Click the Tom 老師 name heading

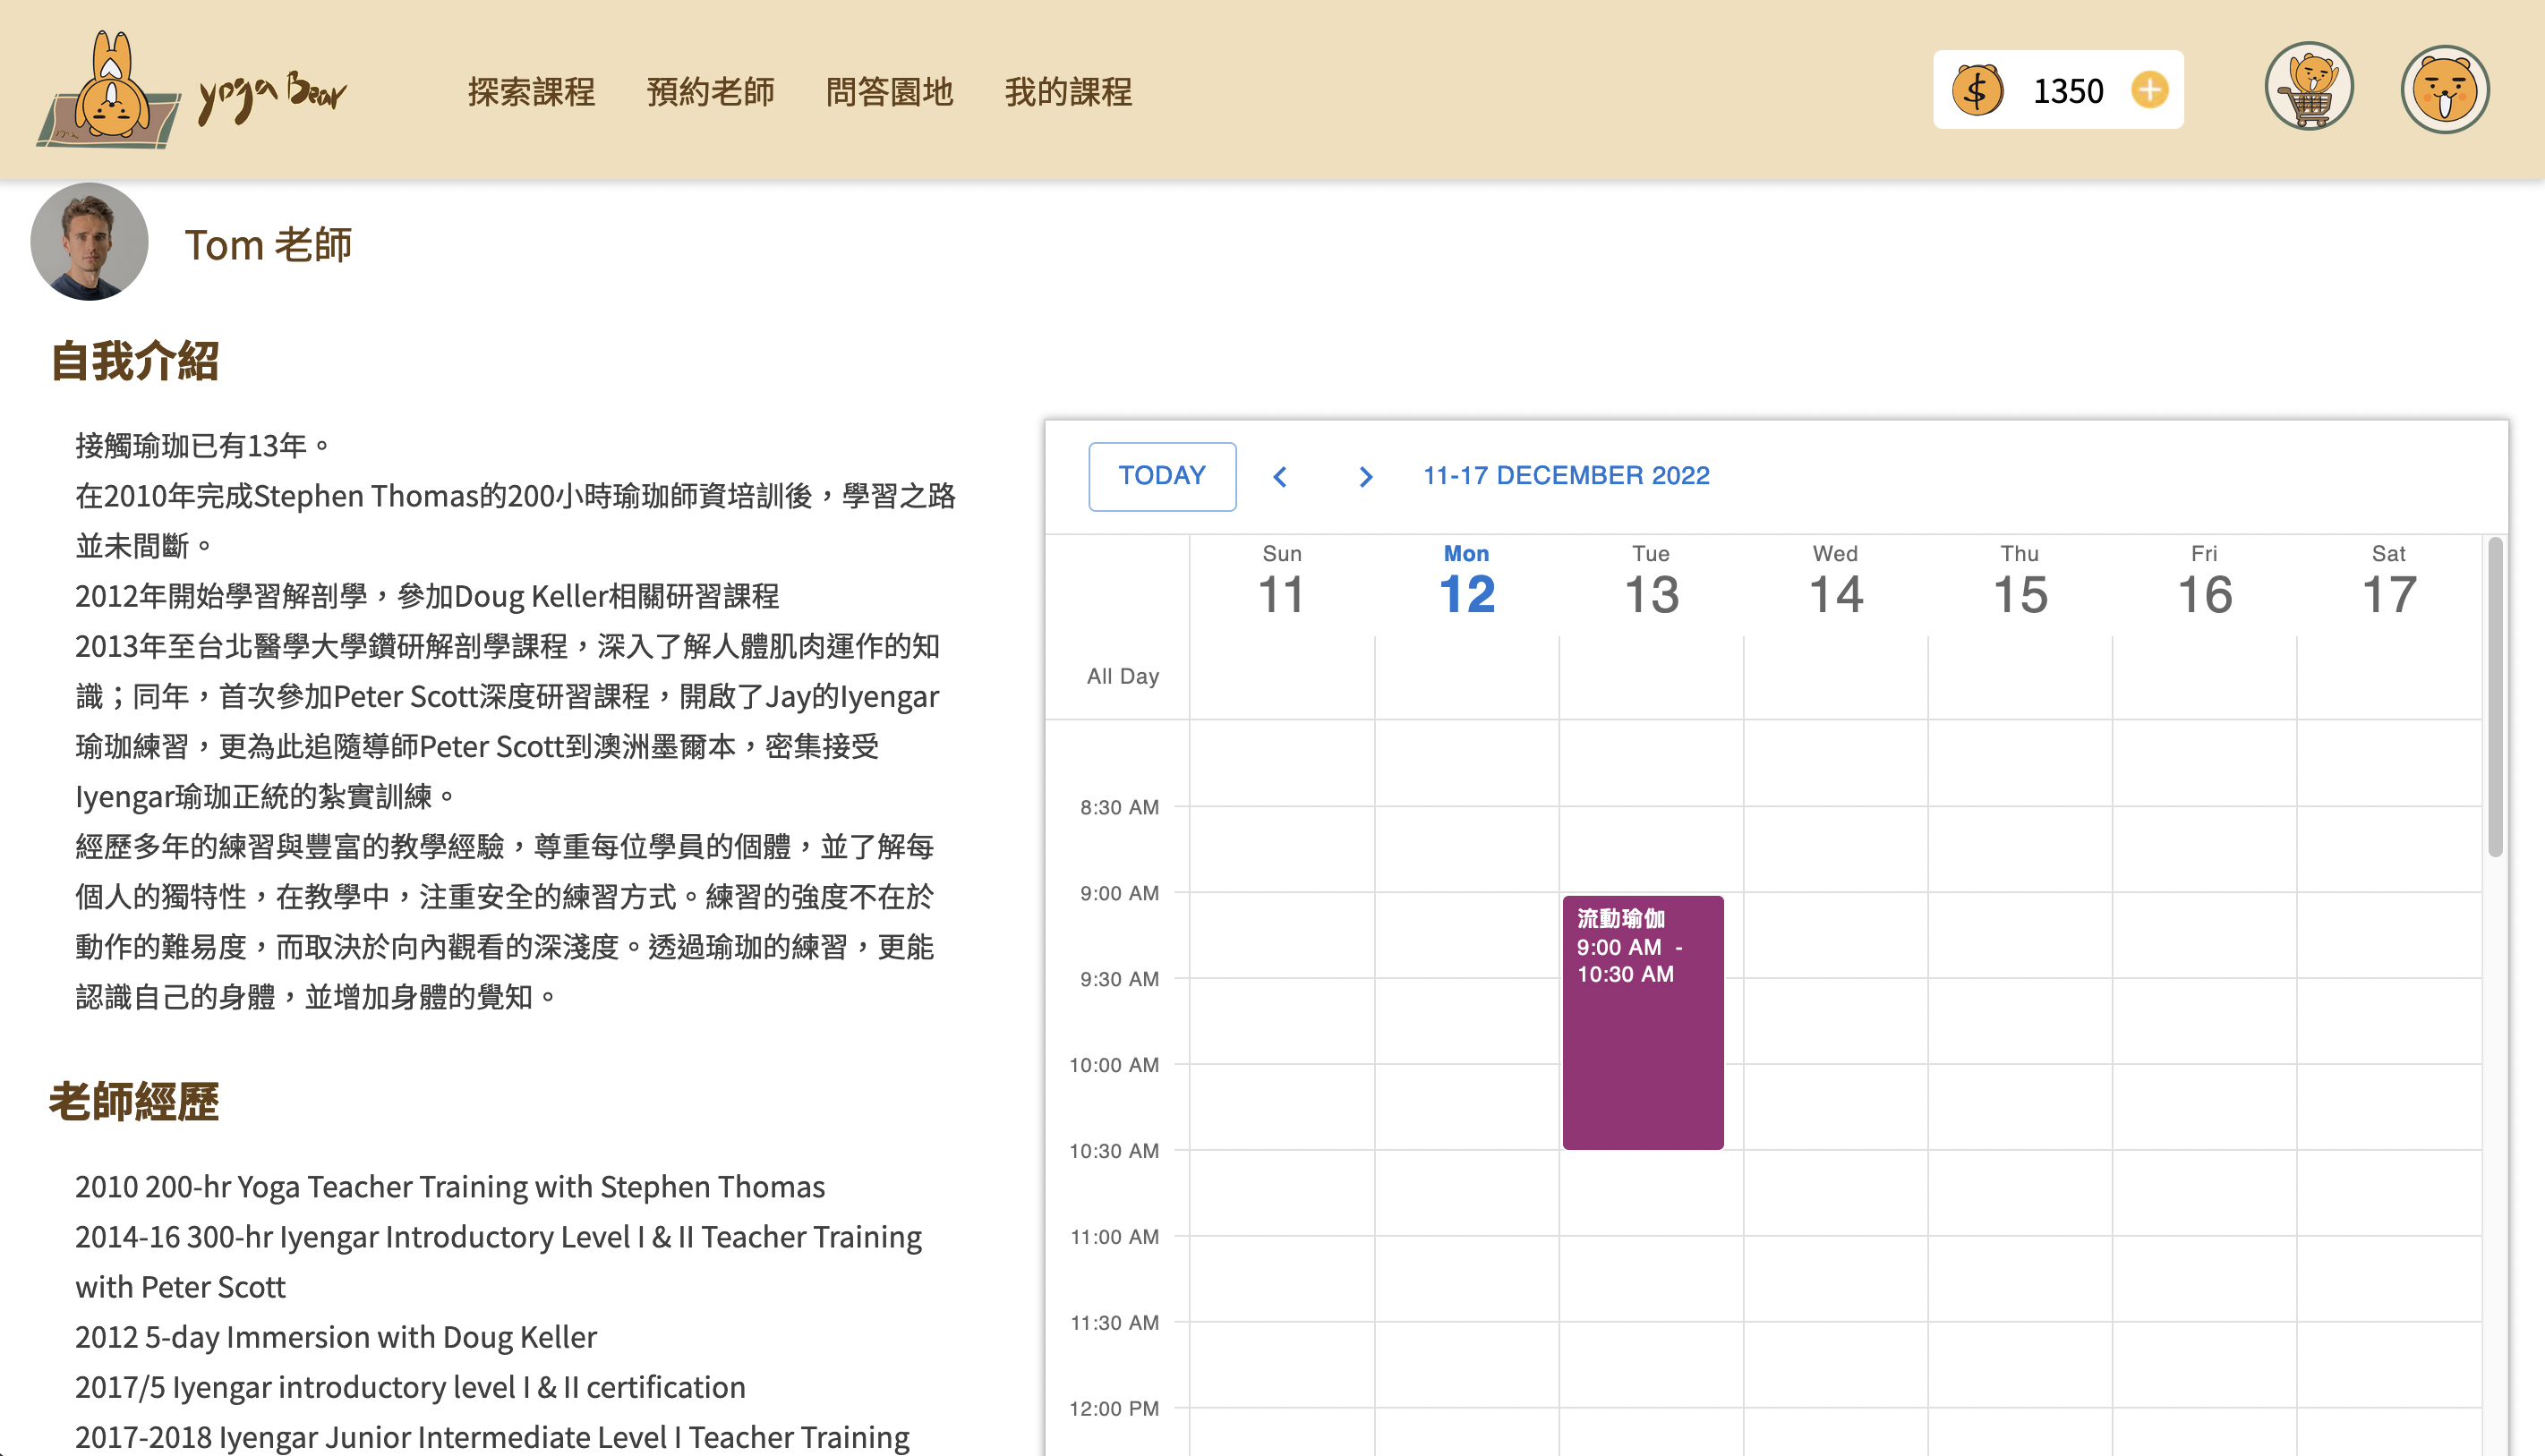coord(268,245)
